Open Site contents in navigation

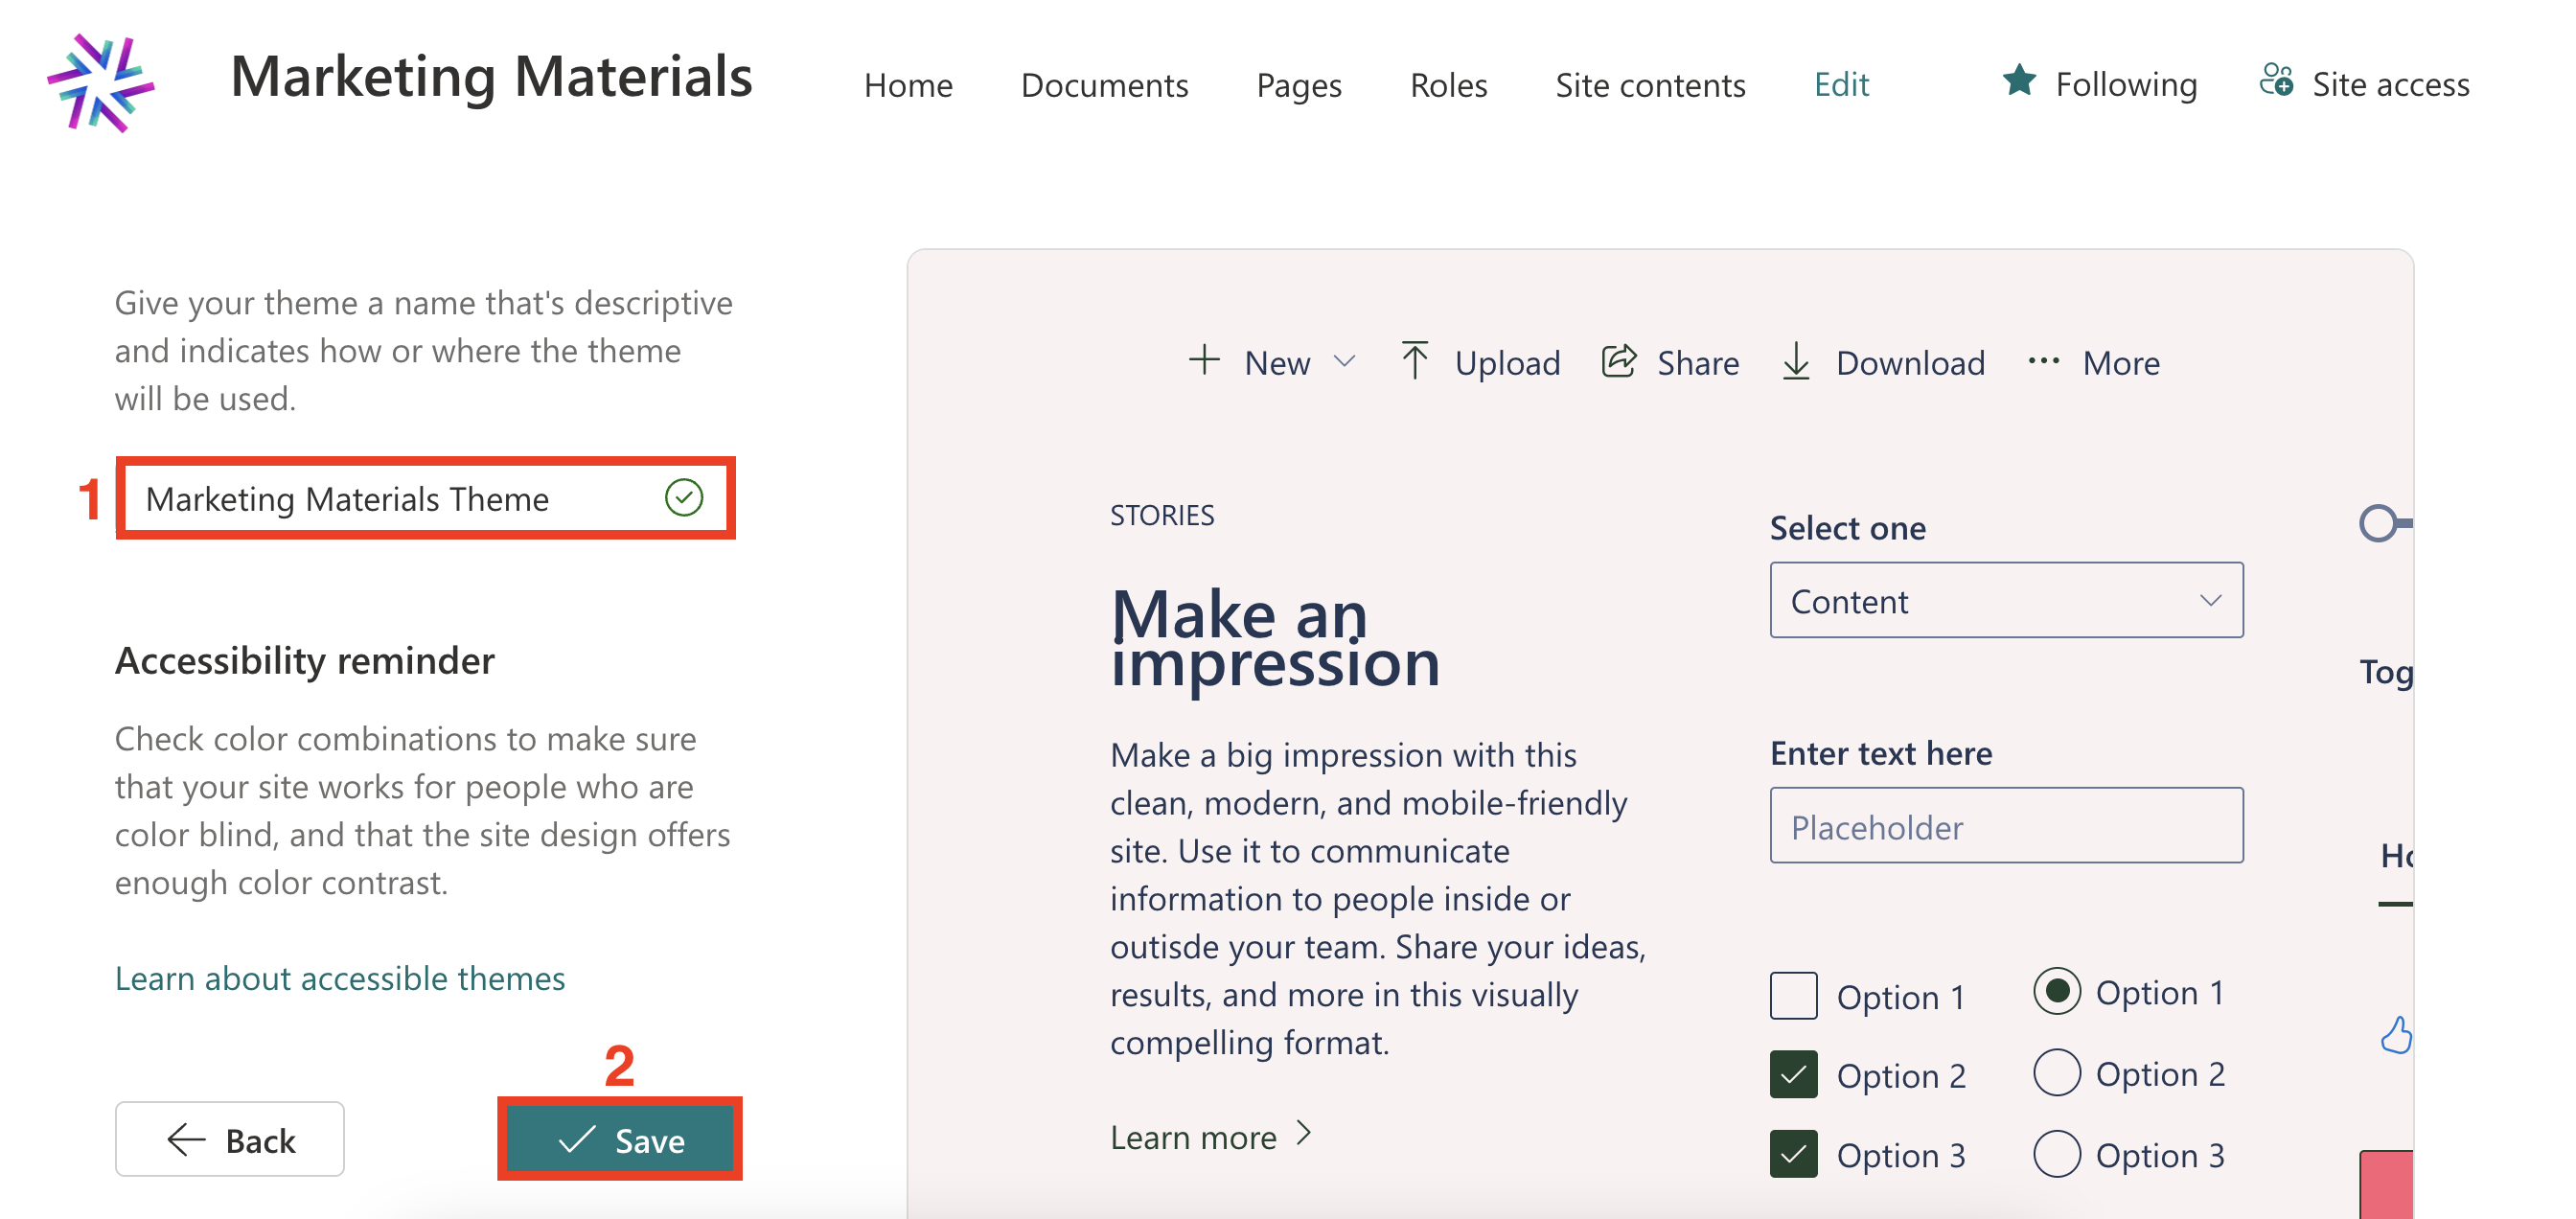[1650, 85]
